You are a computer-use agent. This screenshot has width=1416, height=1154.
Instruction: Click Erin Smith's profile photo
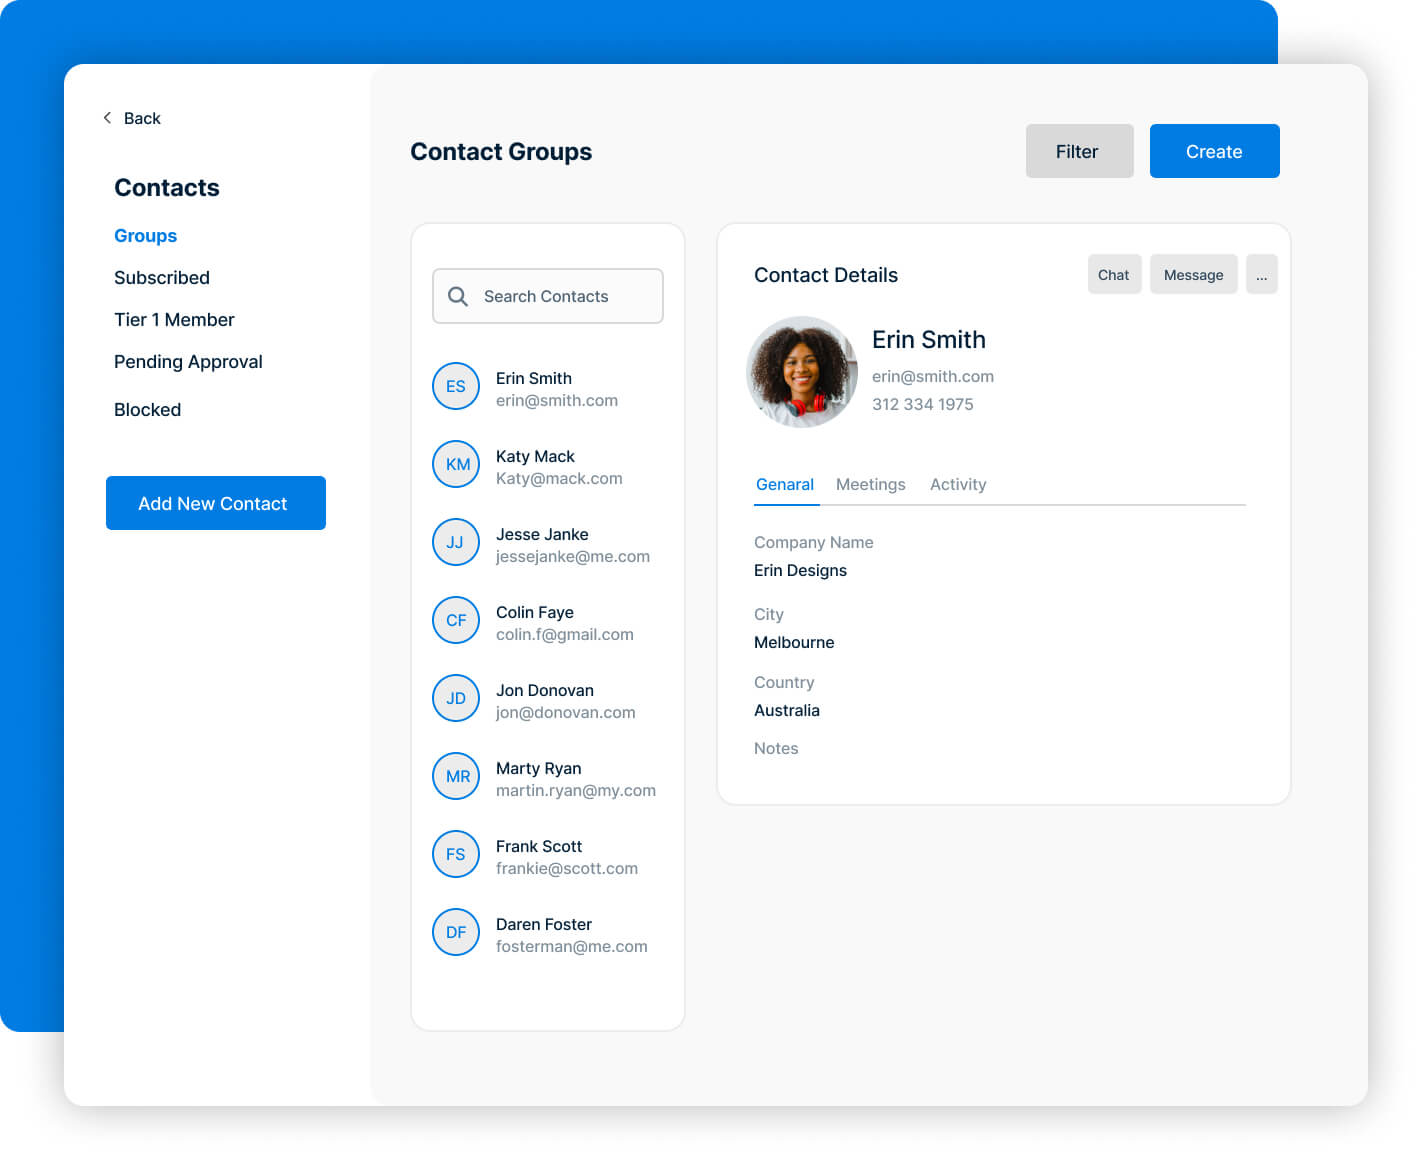coord(802,372)
